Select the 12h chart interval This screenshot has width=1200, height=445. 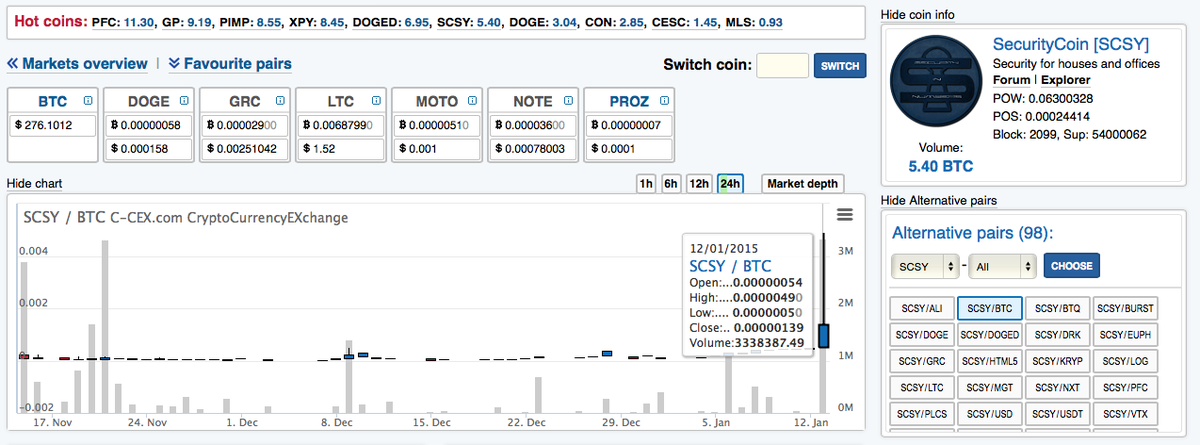[700, 184]
